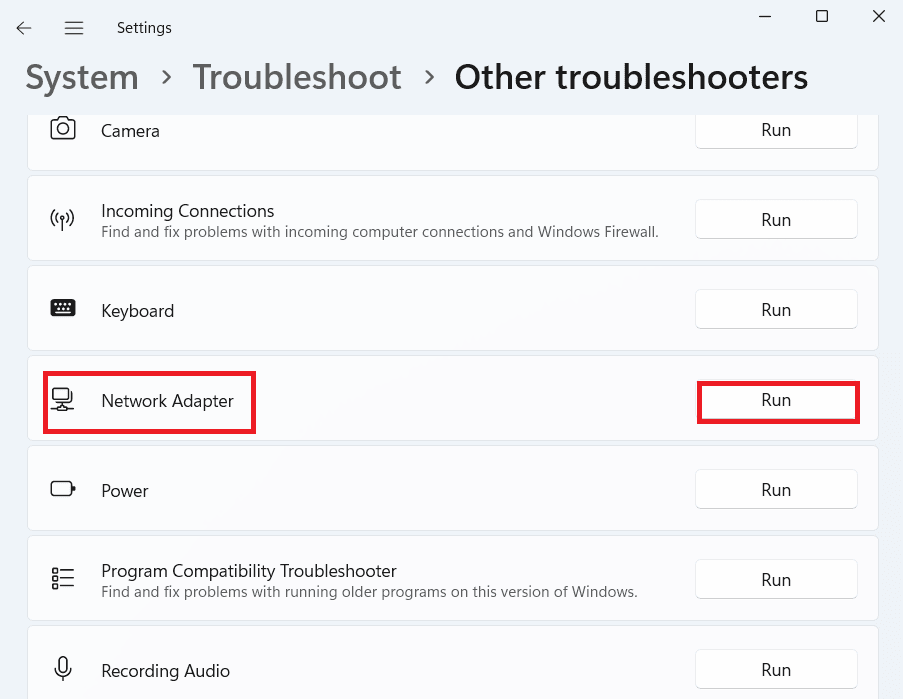Navigate to System breadcrumb link
Screen dimensions: 903x699
(81, 77)
